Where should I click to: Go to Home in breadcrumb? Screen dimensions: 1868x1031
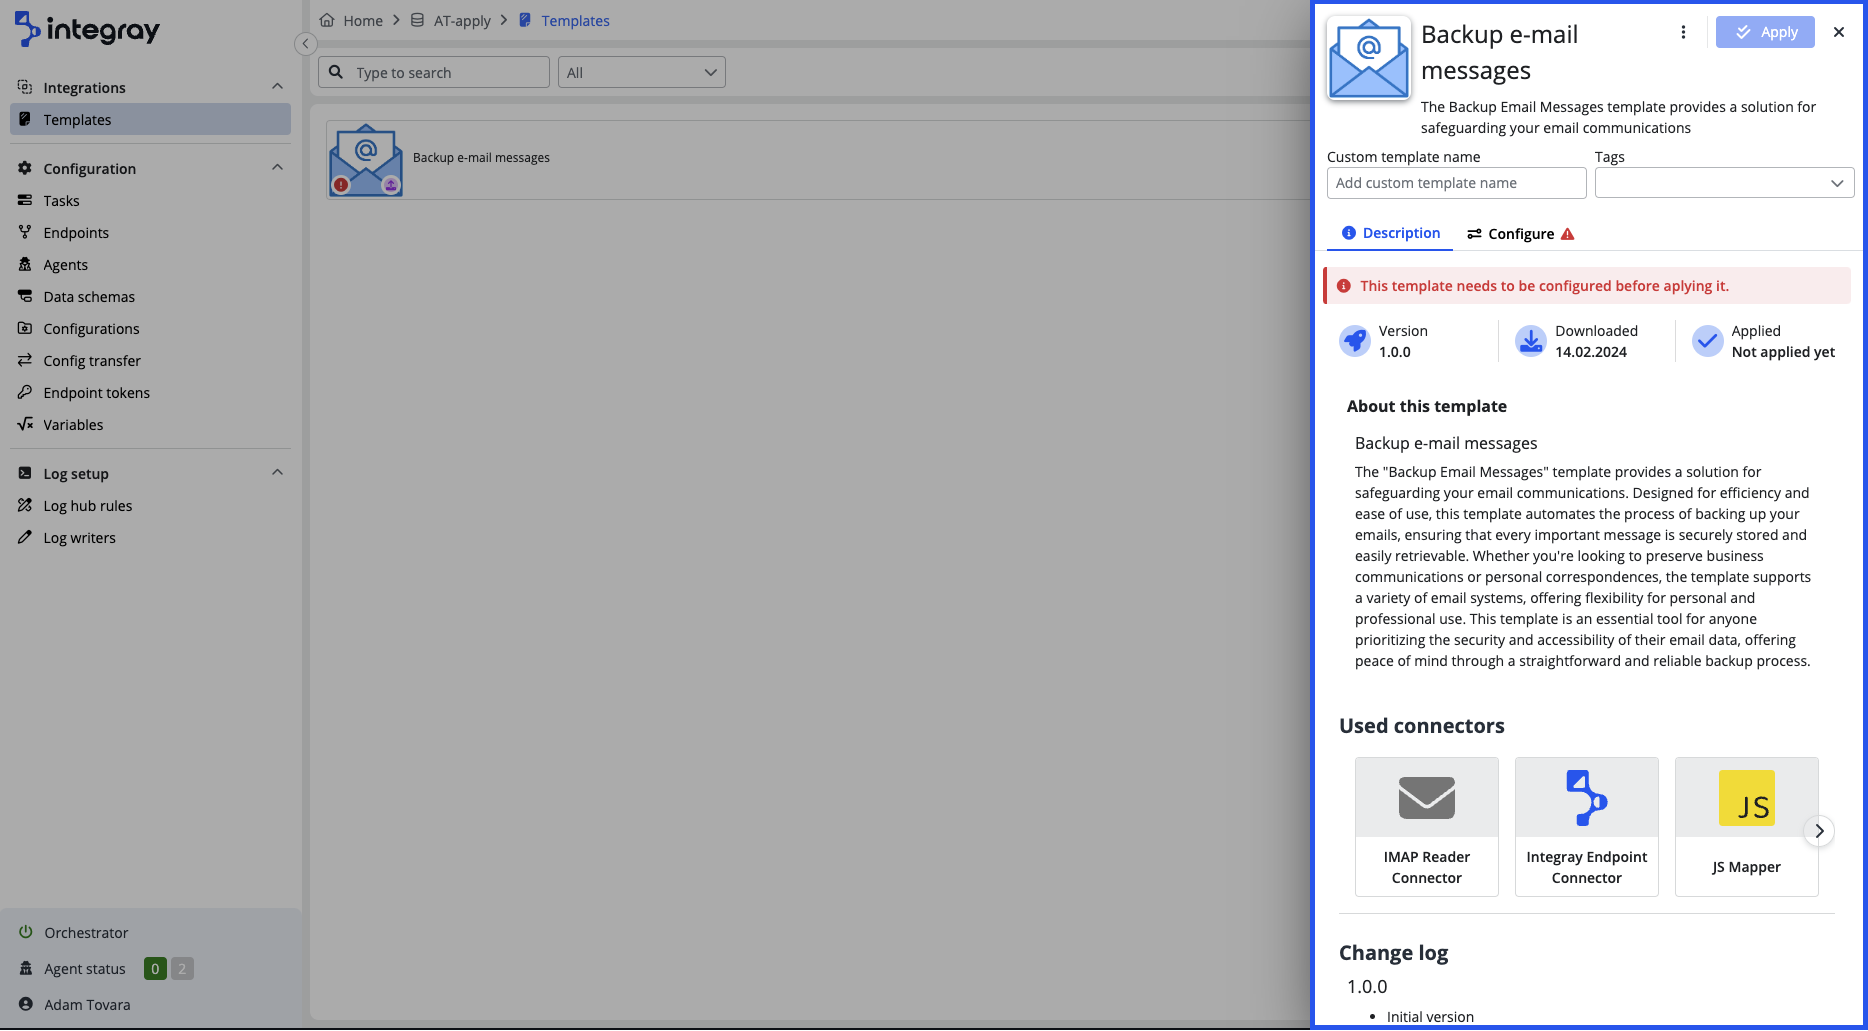click(x=362, y=20)
